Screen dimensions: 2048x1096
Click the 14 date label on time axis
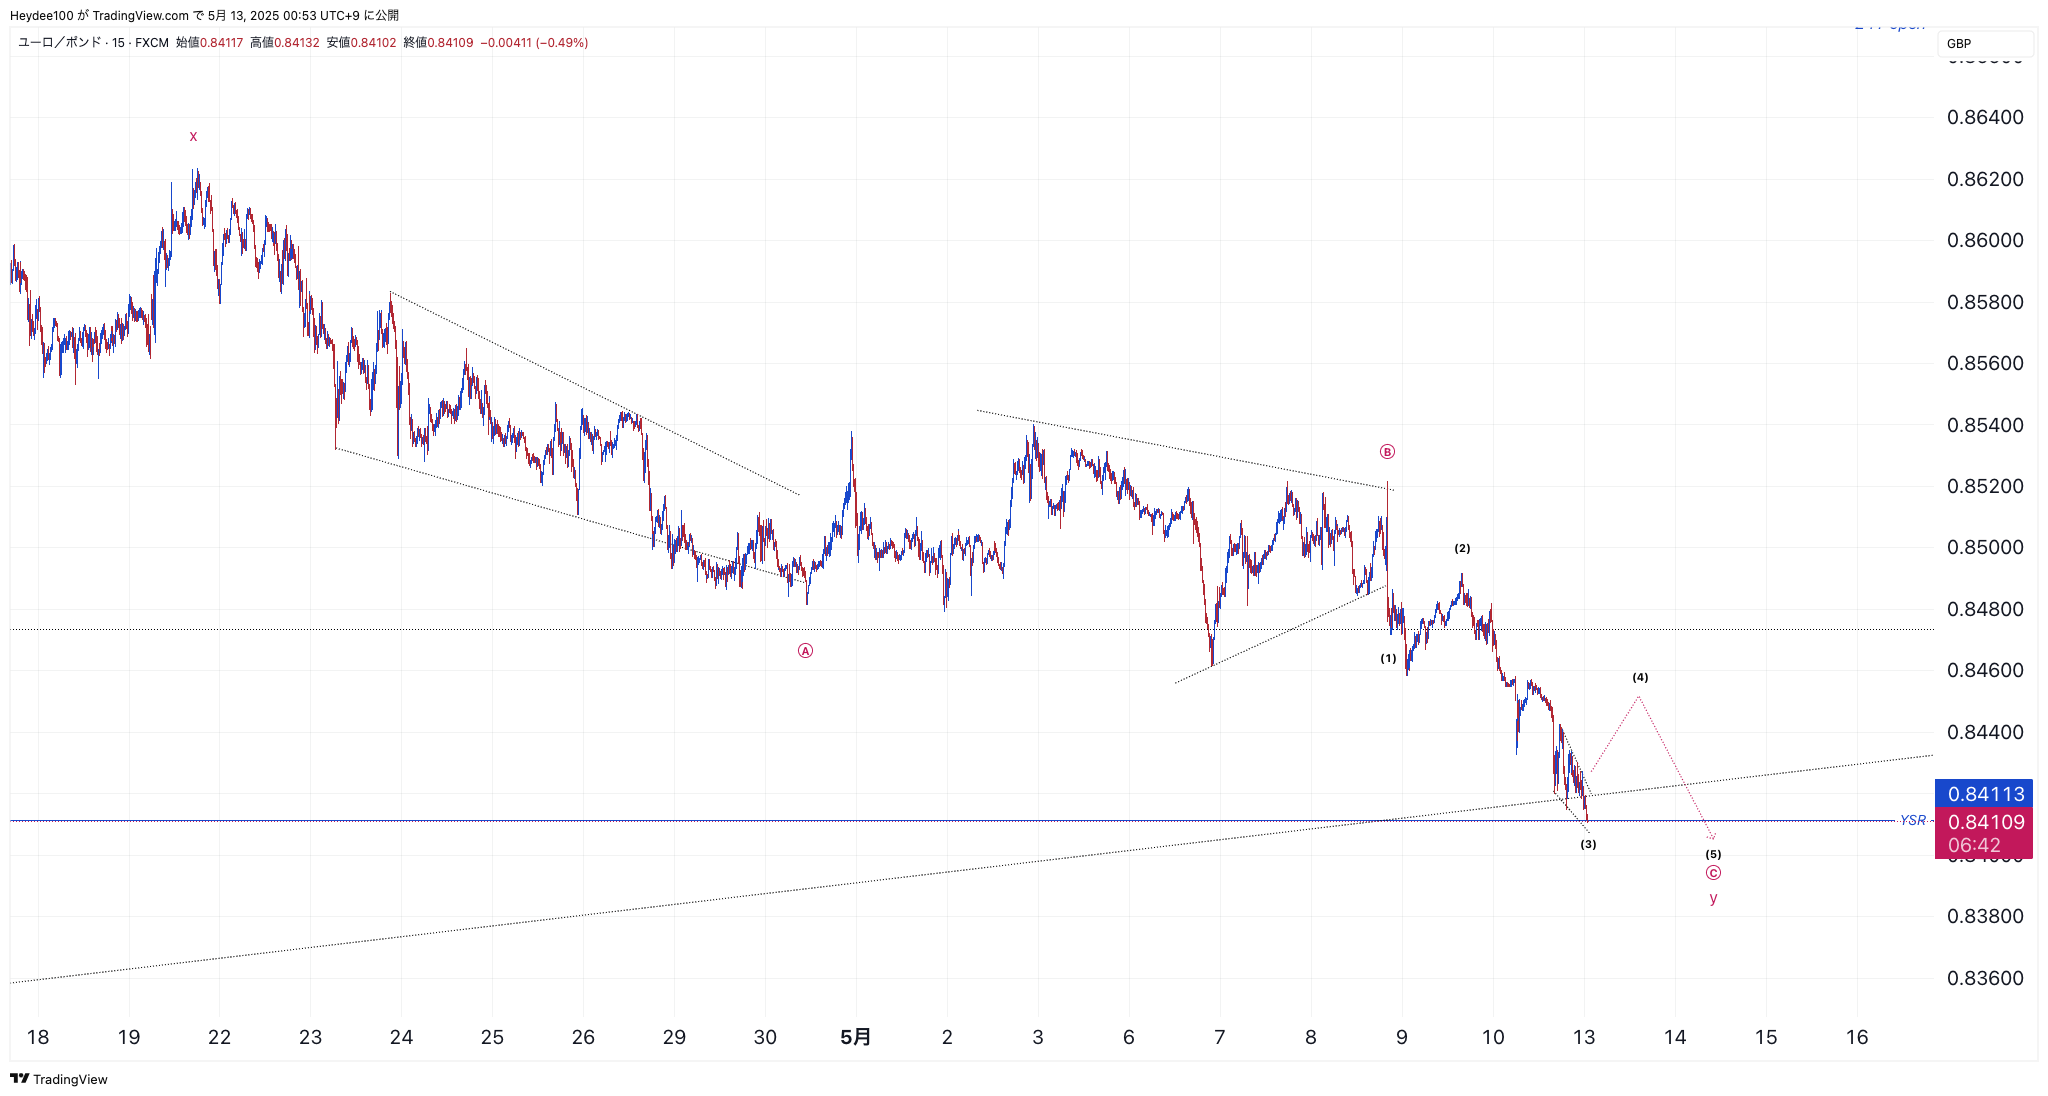tap(1675, 1037)
